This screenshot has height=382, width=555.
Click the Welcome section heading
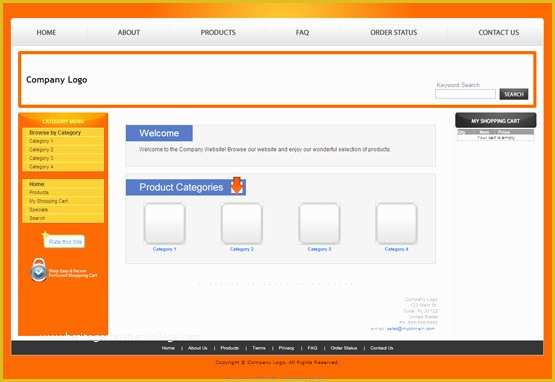click(x=159, y=133)
